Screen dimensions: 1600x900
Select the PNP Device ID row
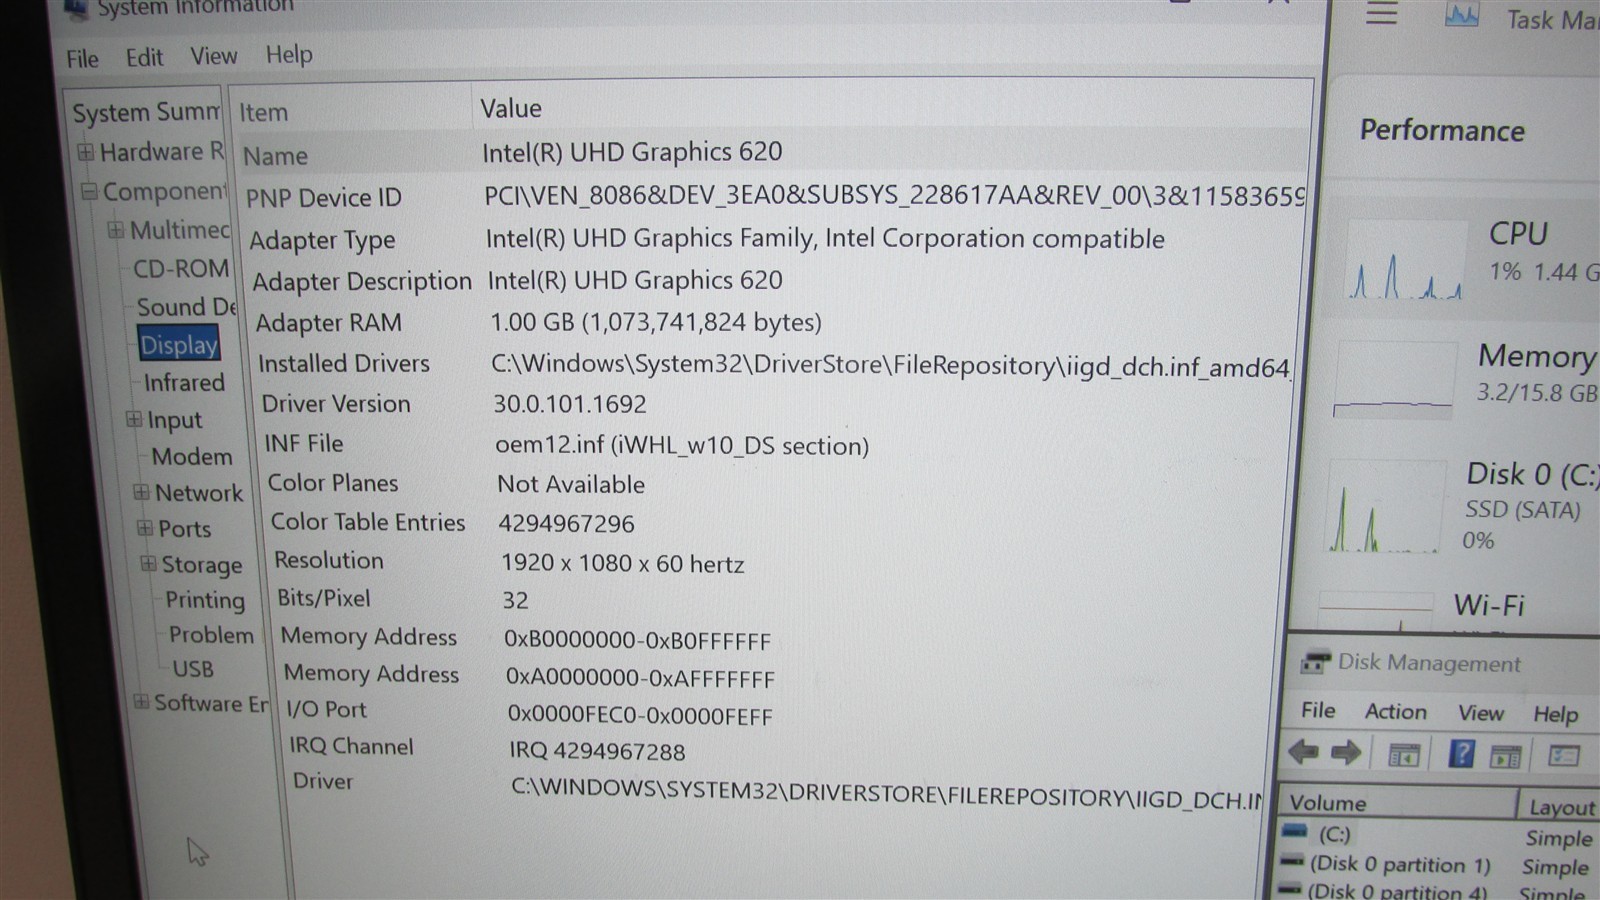[x=774, y=196]
